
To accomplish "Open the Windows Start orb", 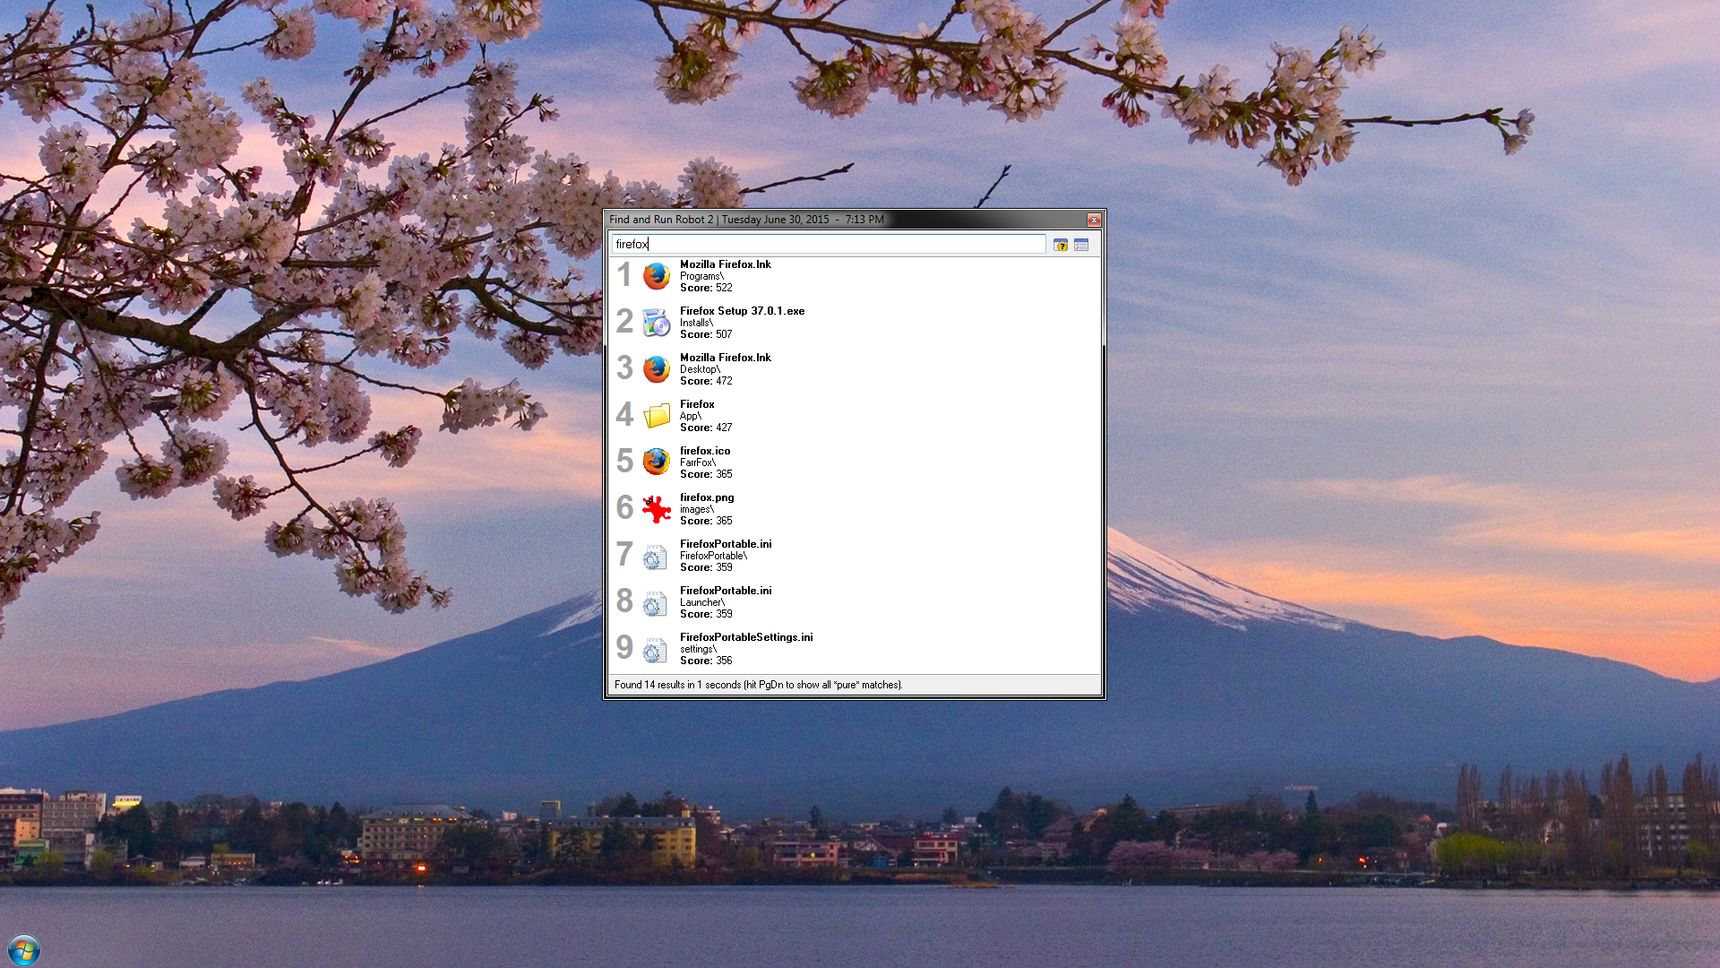I will tap(23, 950).
